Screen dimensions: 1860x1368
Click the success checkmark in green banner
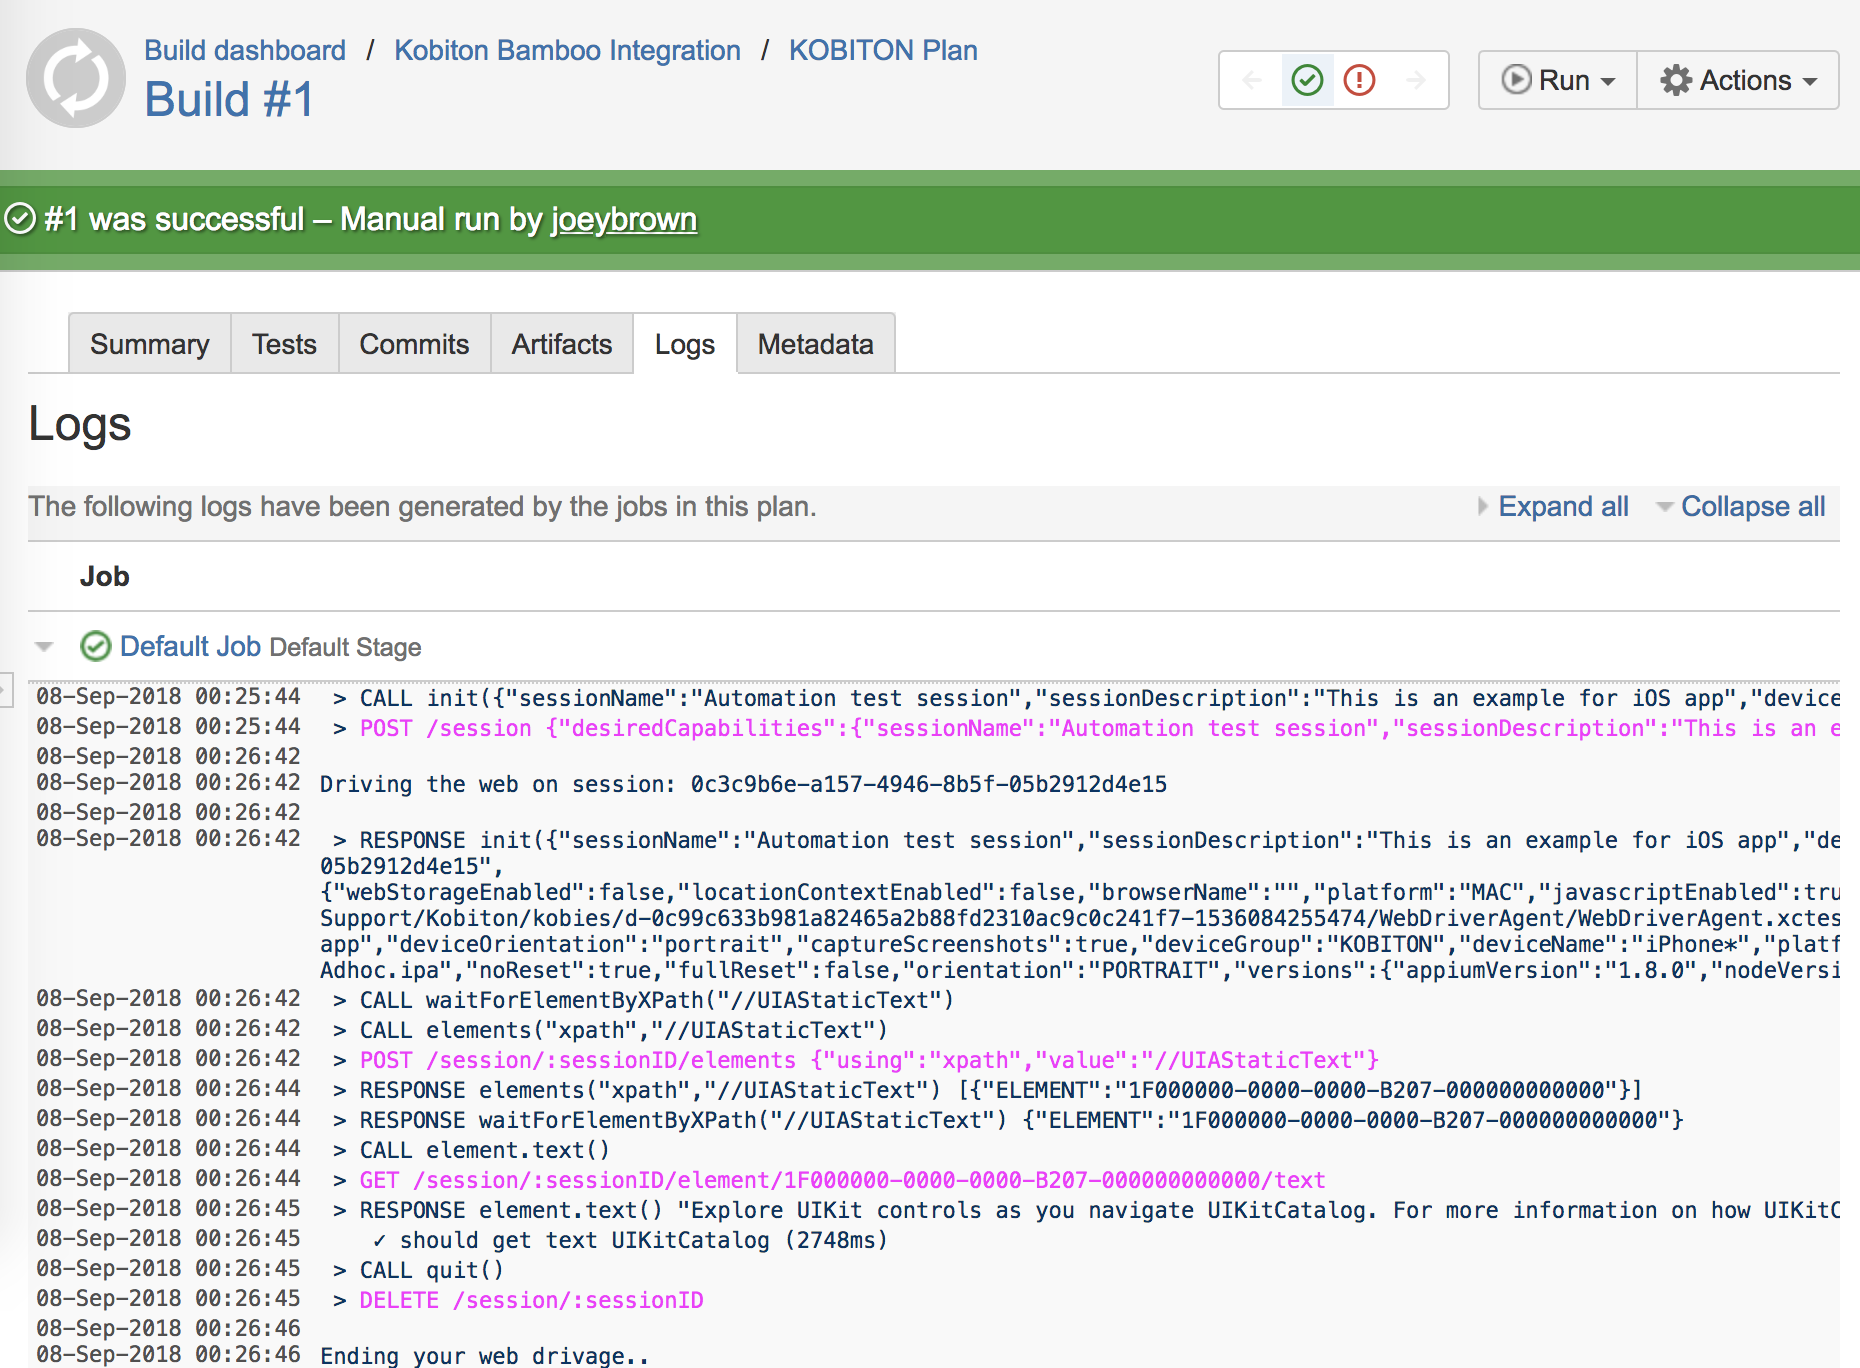(x=20, y=219)
